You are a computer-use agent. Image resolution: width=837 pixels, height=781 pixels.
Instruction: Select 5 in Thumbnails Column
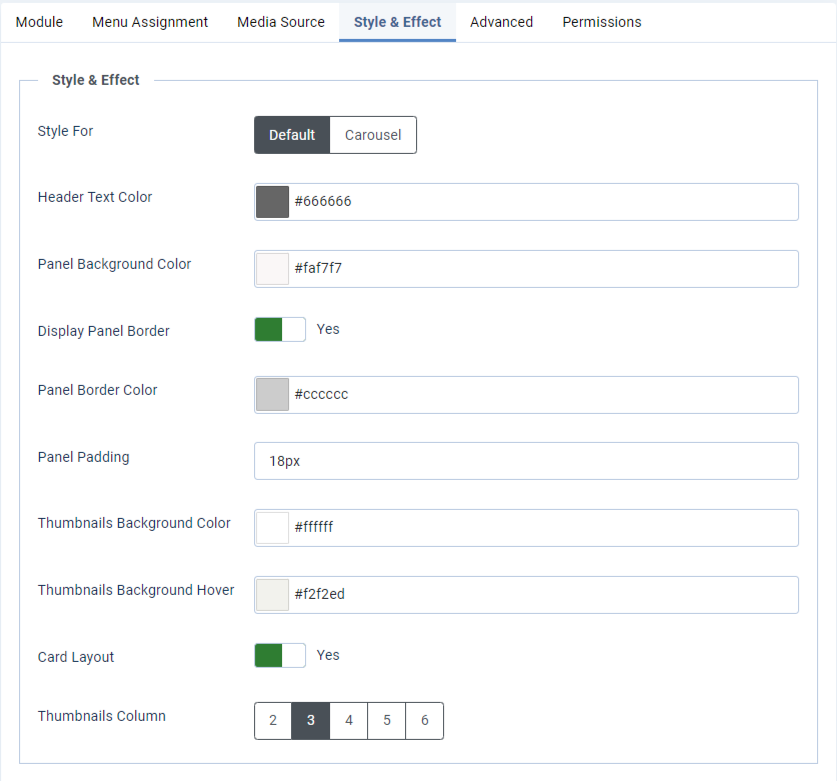point(387,721)
